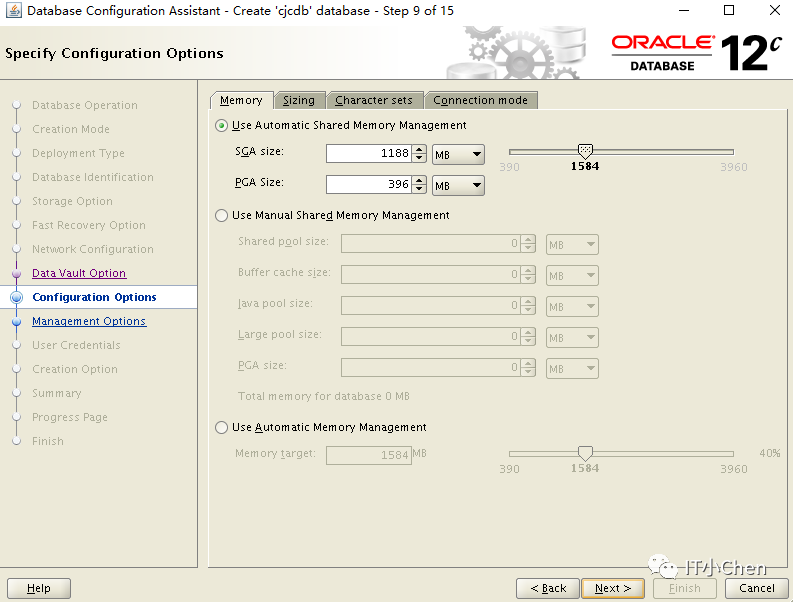
Task: Click the Shared pool size field
Action: (x=430, y=244)
